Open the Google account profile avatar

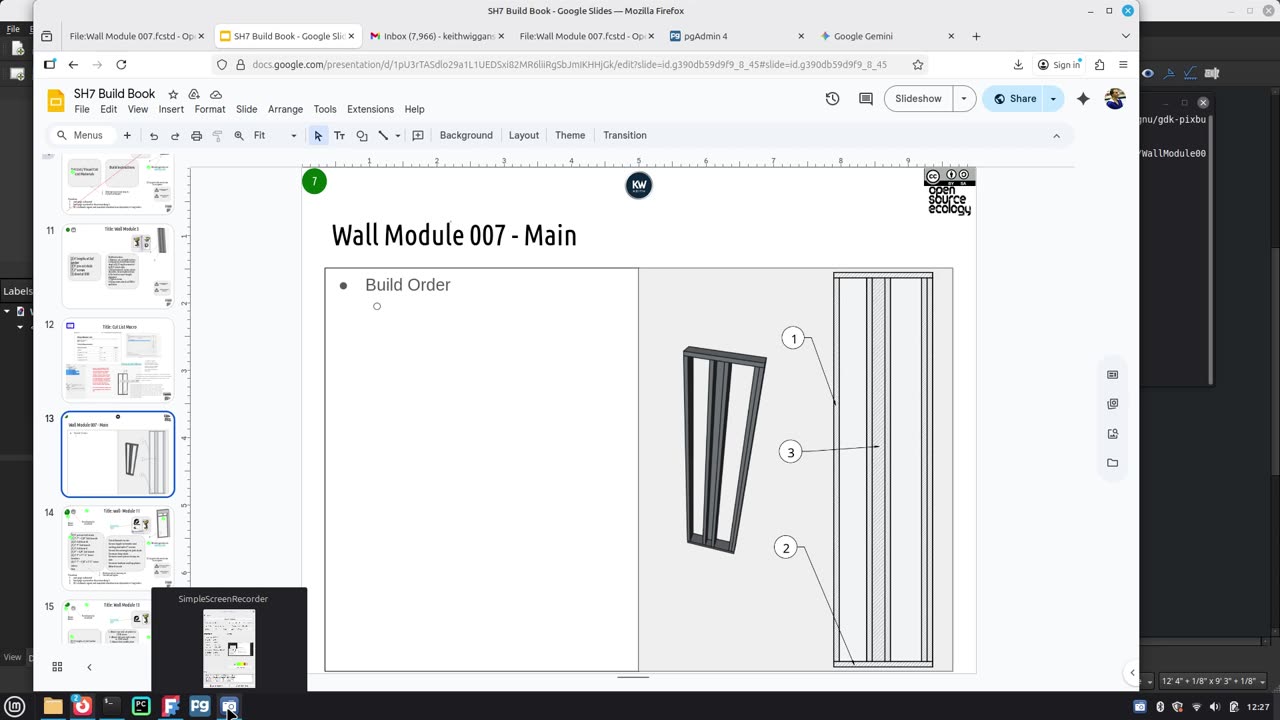(x=1115, y=98)
